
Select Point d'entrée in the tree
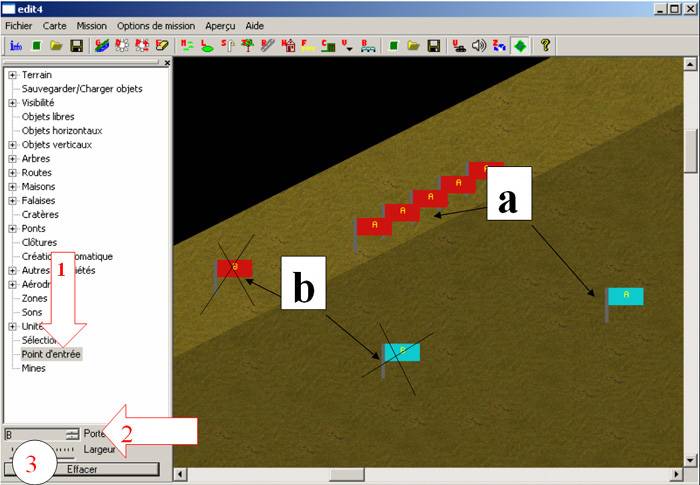pyautogui.click(x=51, y=354)
